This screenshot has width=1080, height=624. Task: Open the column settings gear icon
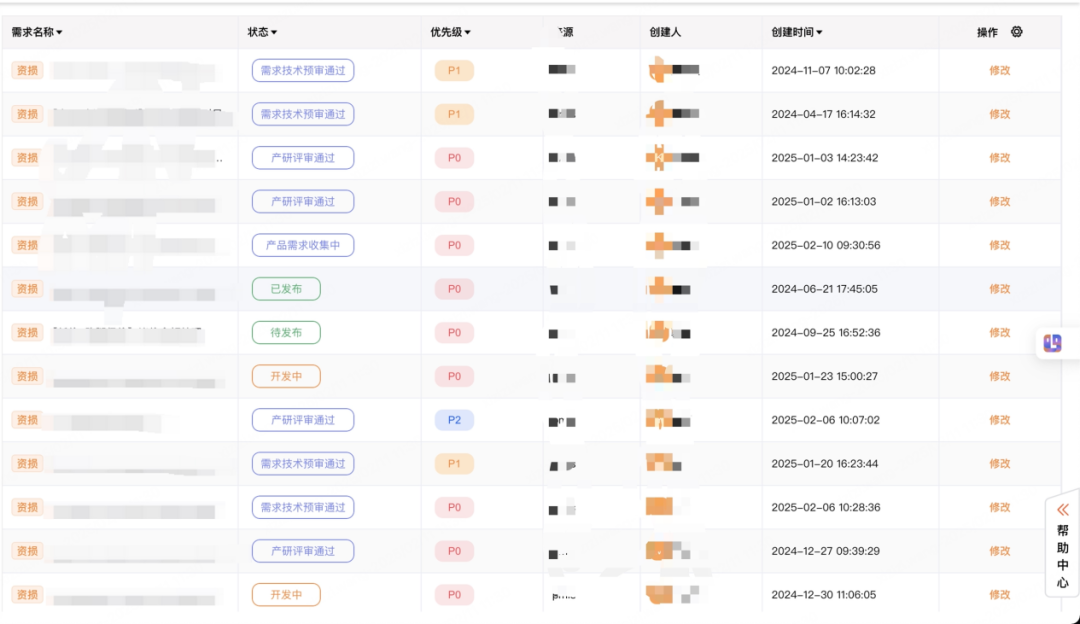pyautogui.click(x=1017, y=32)
